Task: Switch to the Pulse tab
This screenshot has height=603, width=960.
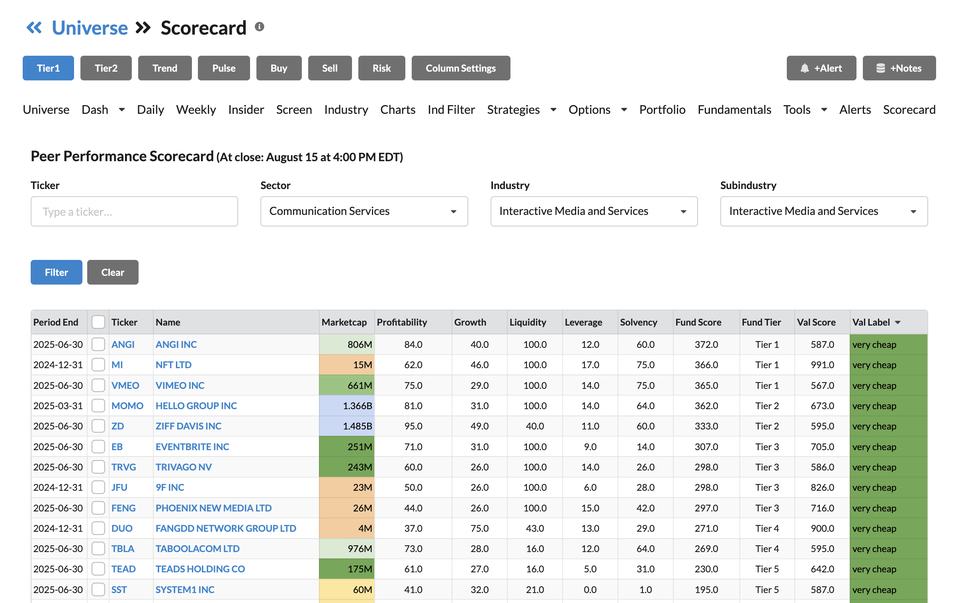Action: pyautogui.click(x=224, y=68)
